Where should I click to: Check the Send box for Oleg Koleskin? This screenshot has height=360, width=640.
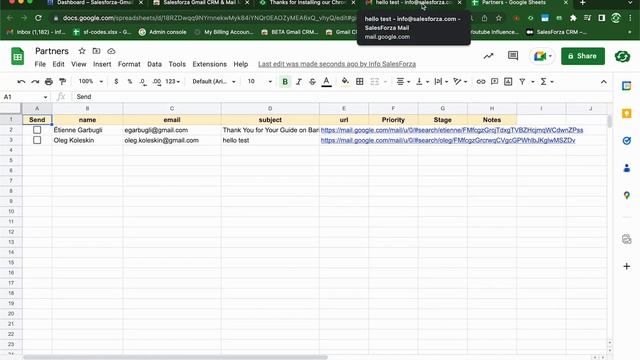pyautogui.click(x=37, y=140)
